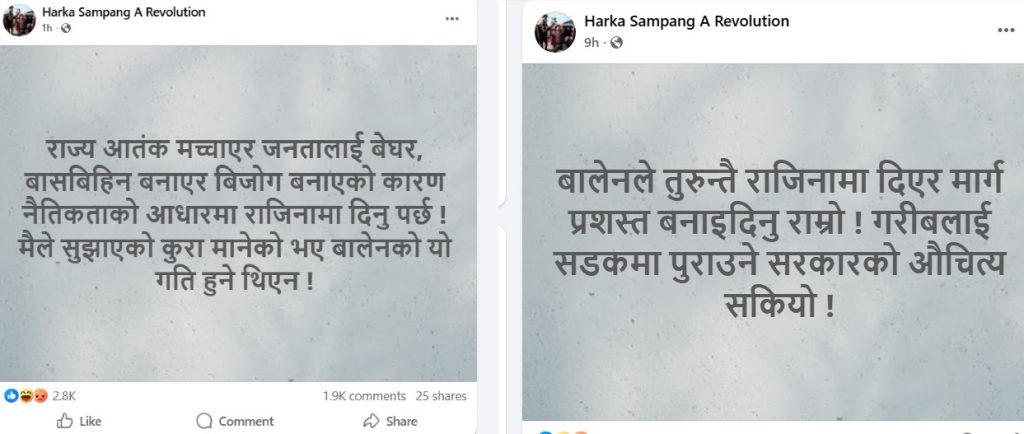Open right post's profile picture
The height and width of the screenshot is (434, 1024).
(555, 30)
